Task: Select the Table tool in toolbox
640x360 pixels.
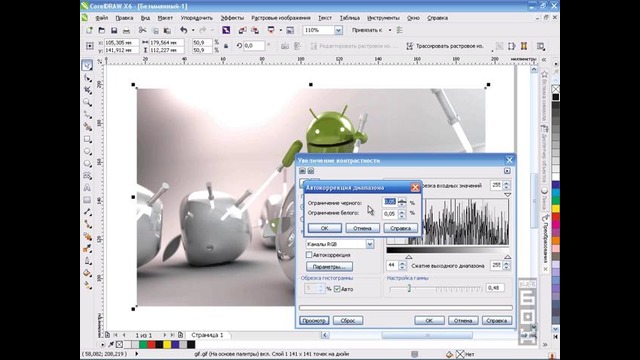Action: (87, 200)
